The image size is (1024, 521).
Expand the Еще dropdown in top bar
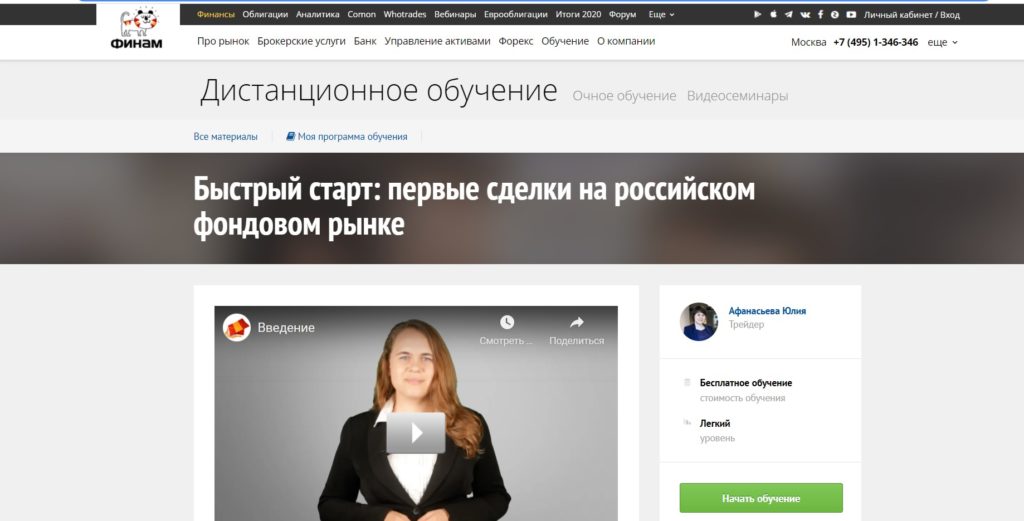661,15
